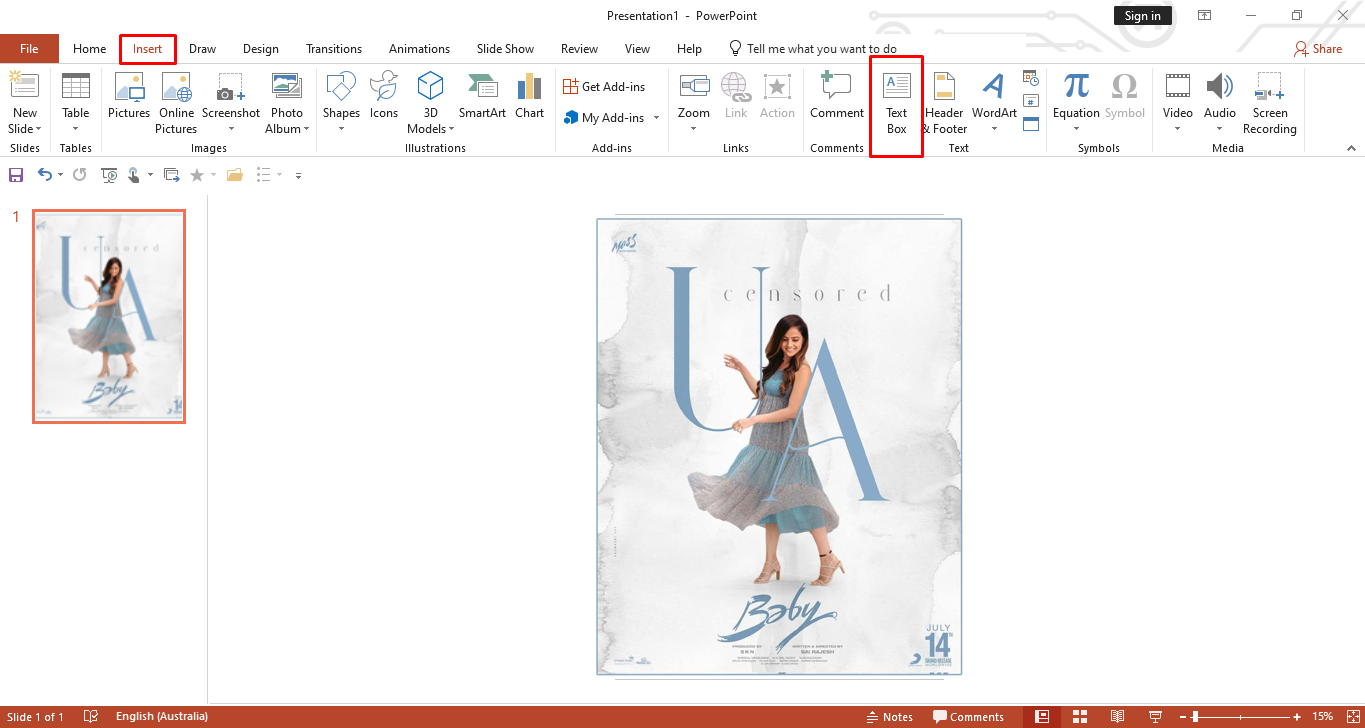
Task: Click the Text Box icon in ribbon
Action: [x=896, y=88]
